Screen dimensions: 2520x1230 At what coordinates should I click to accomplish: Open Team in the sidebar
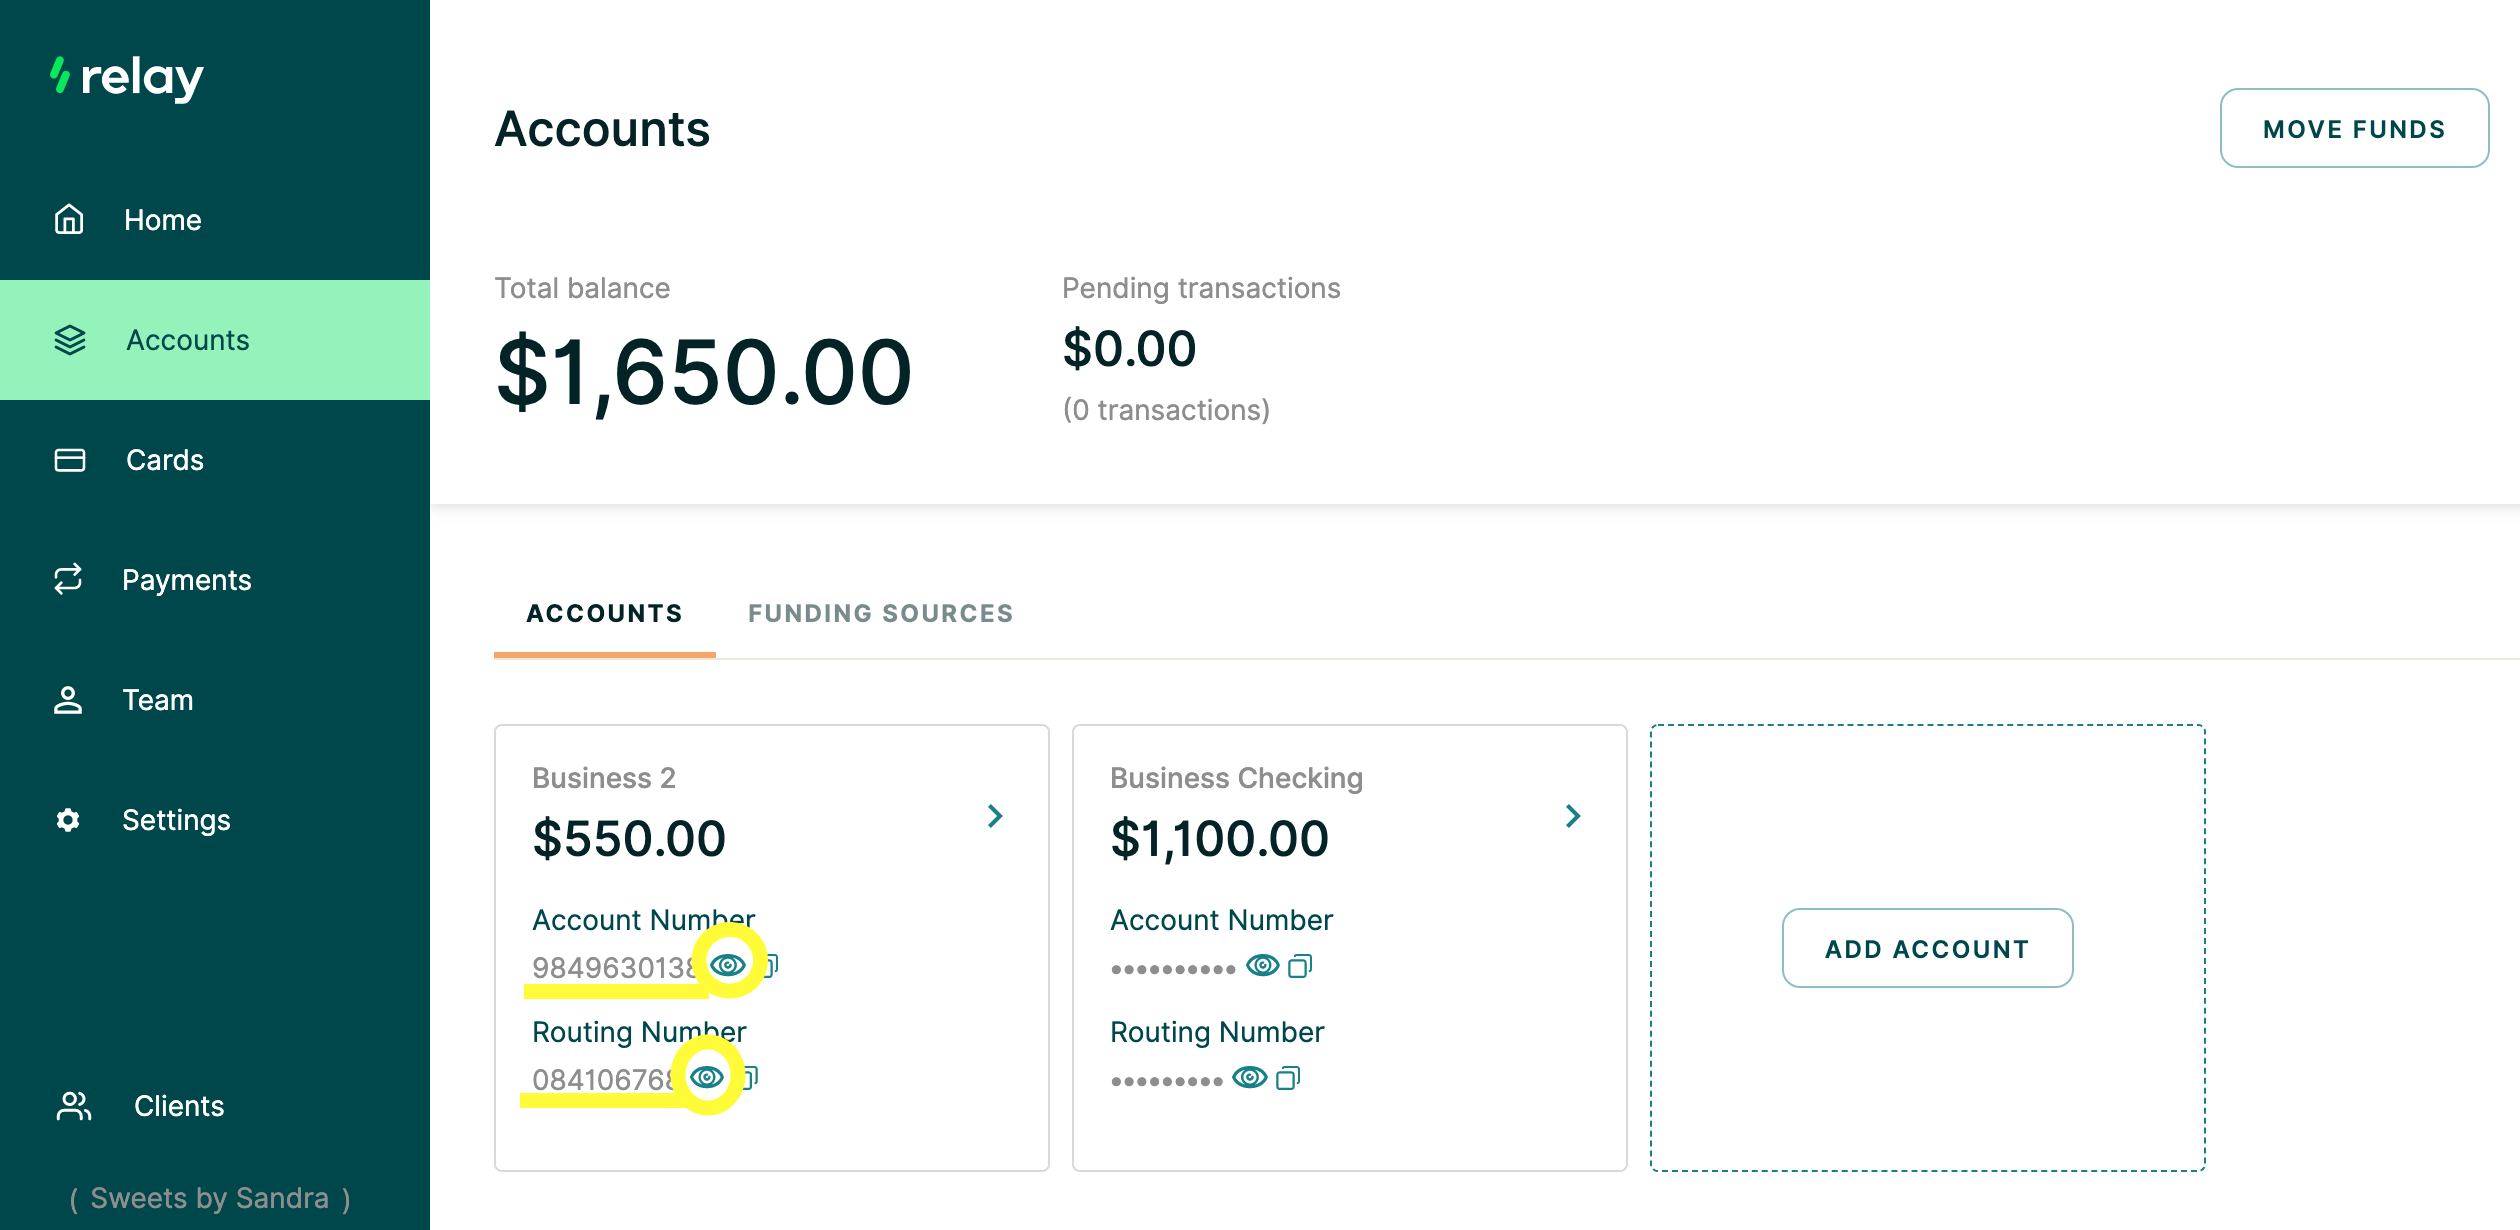[x=215, y=700]
